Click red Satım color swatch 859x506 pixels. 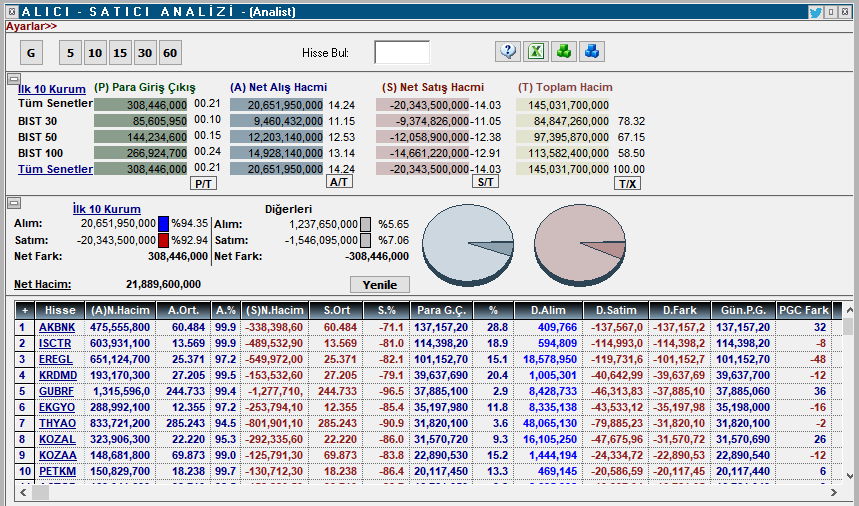click(163, 240)
